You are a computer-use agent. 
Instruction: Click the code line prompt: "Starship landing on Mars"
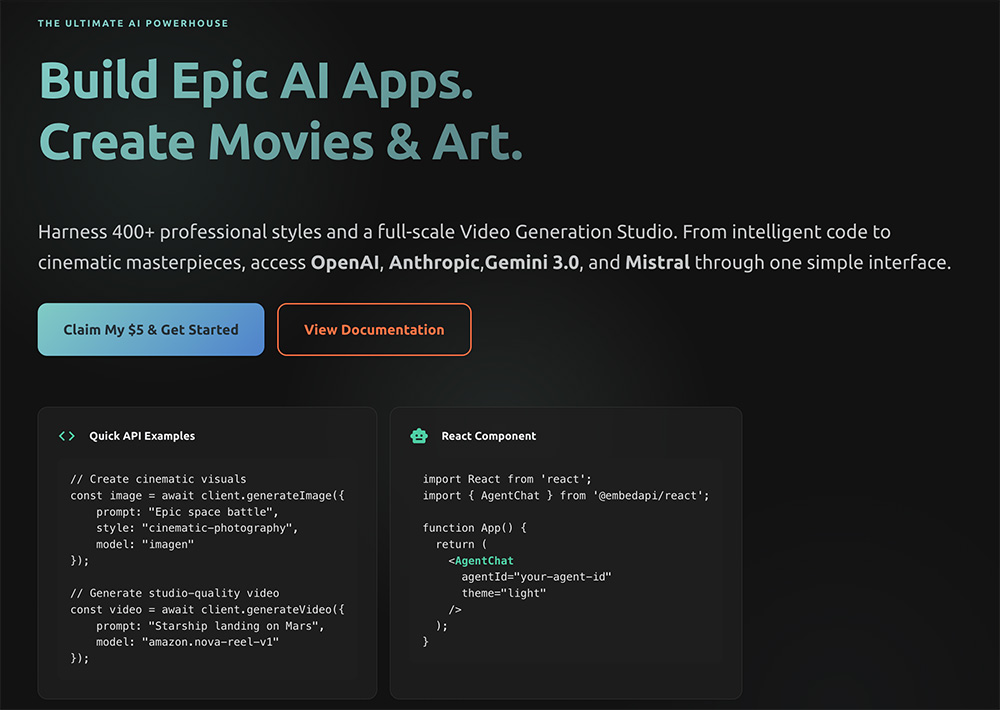[210, 626]
